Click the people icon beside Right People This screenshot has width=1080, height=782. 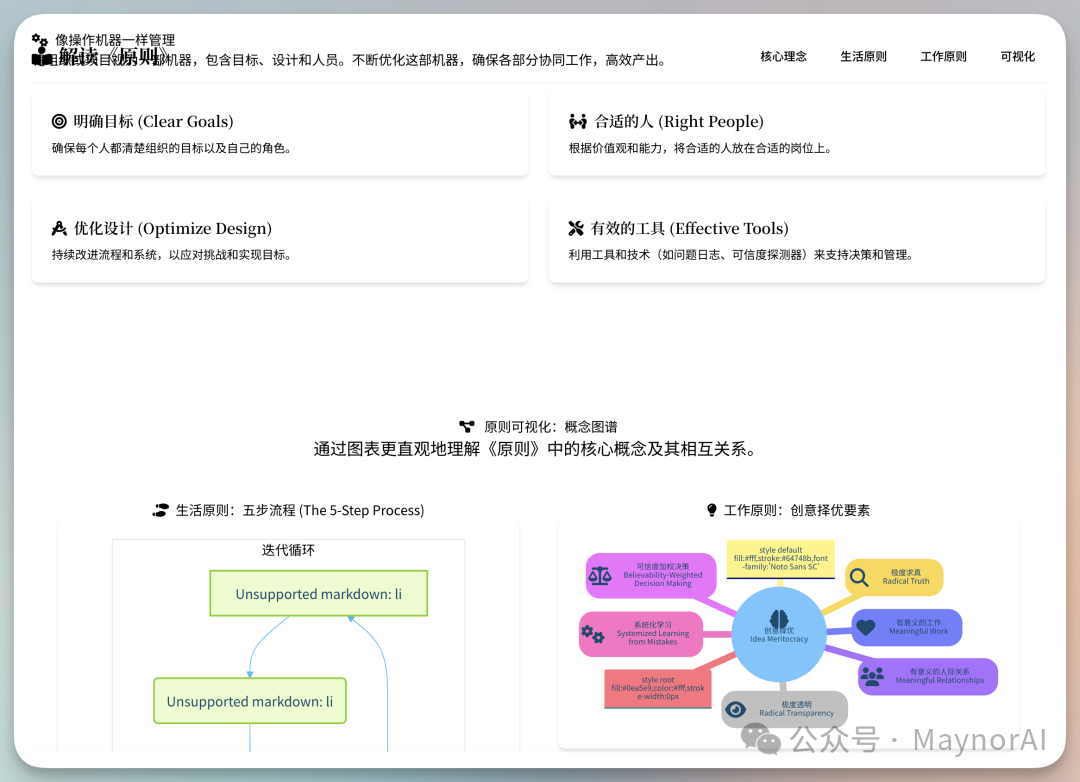[578, 121]
